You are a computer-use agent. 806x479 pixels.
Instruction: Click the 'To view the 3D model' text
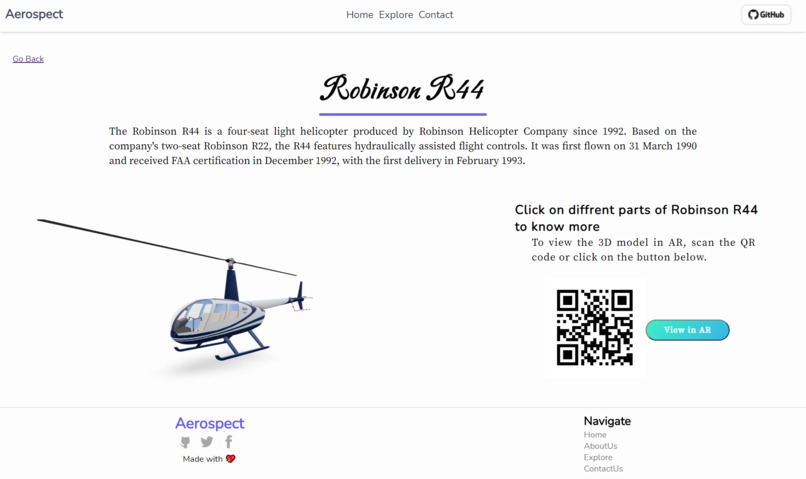pos(643,250)
